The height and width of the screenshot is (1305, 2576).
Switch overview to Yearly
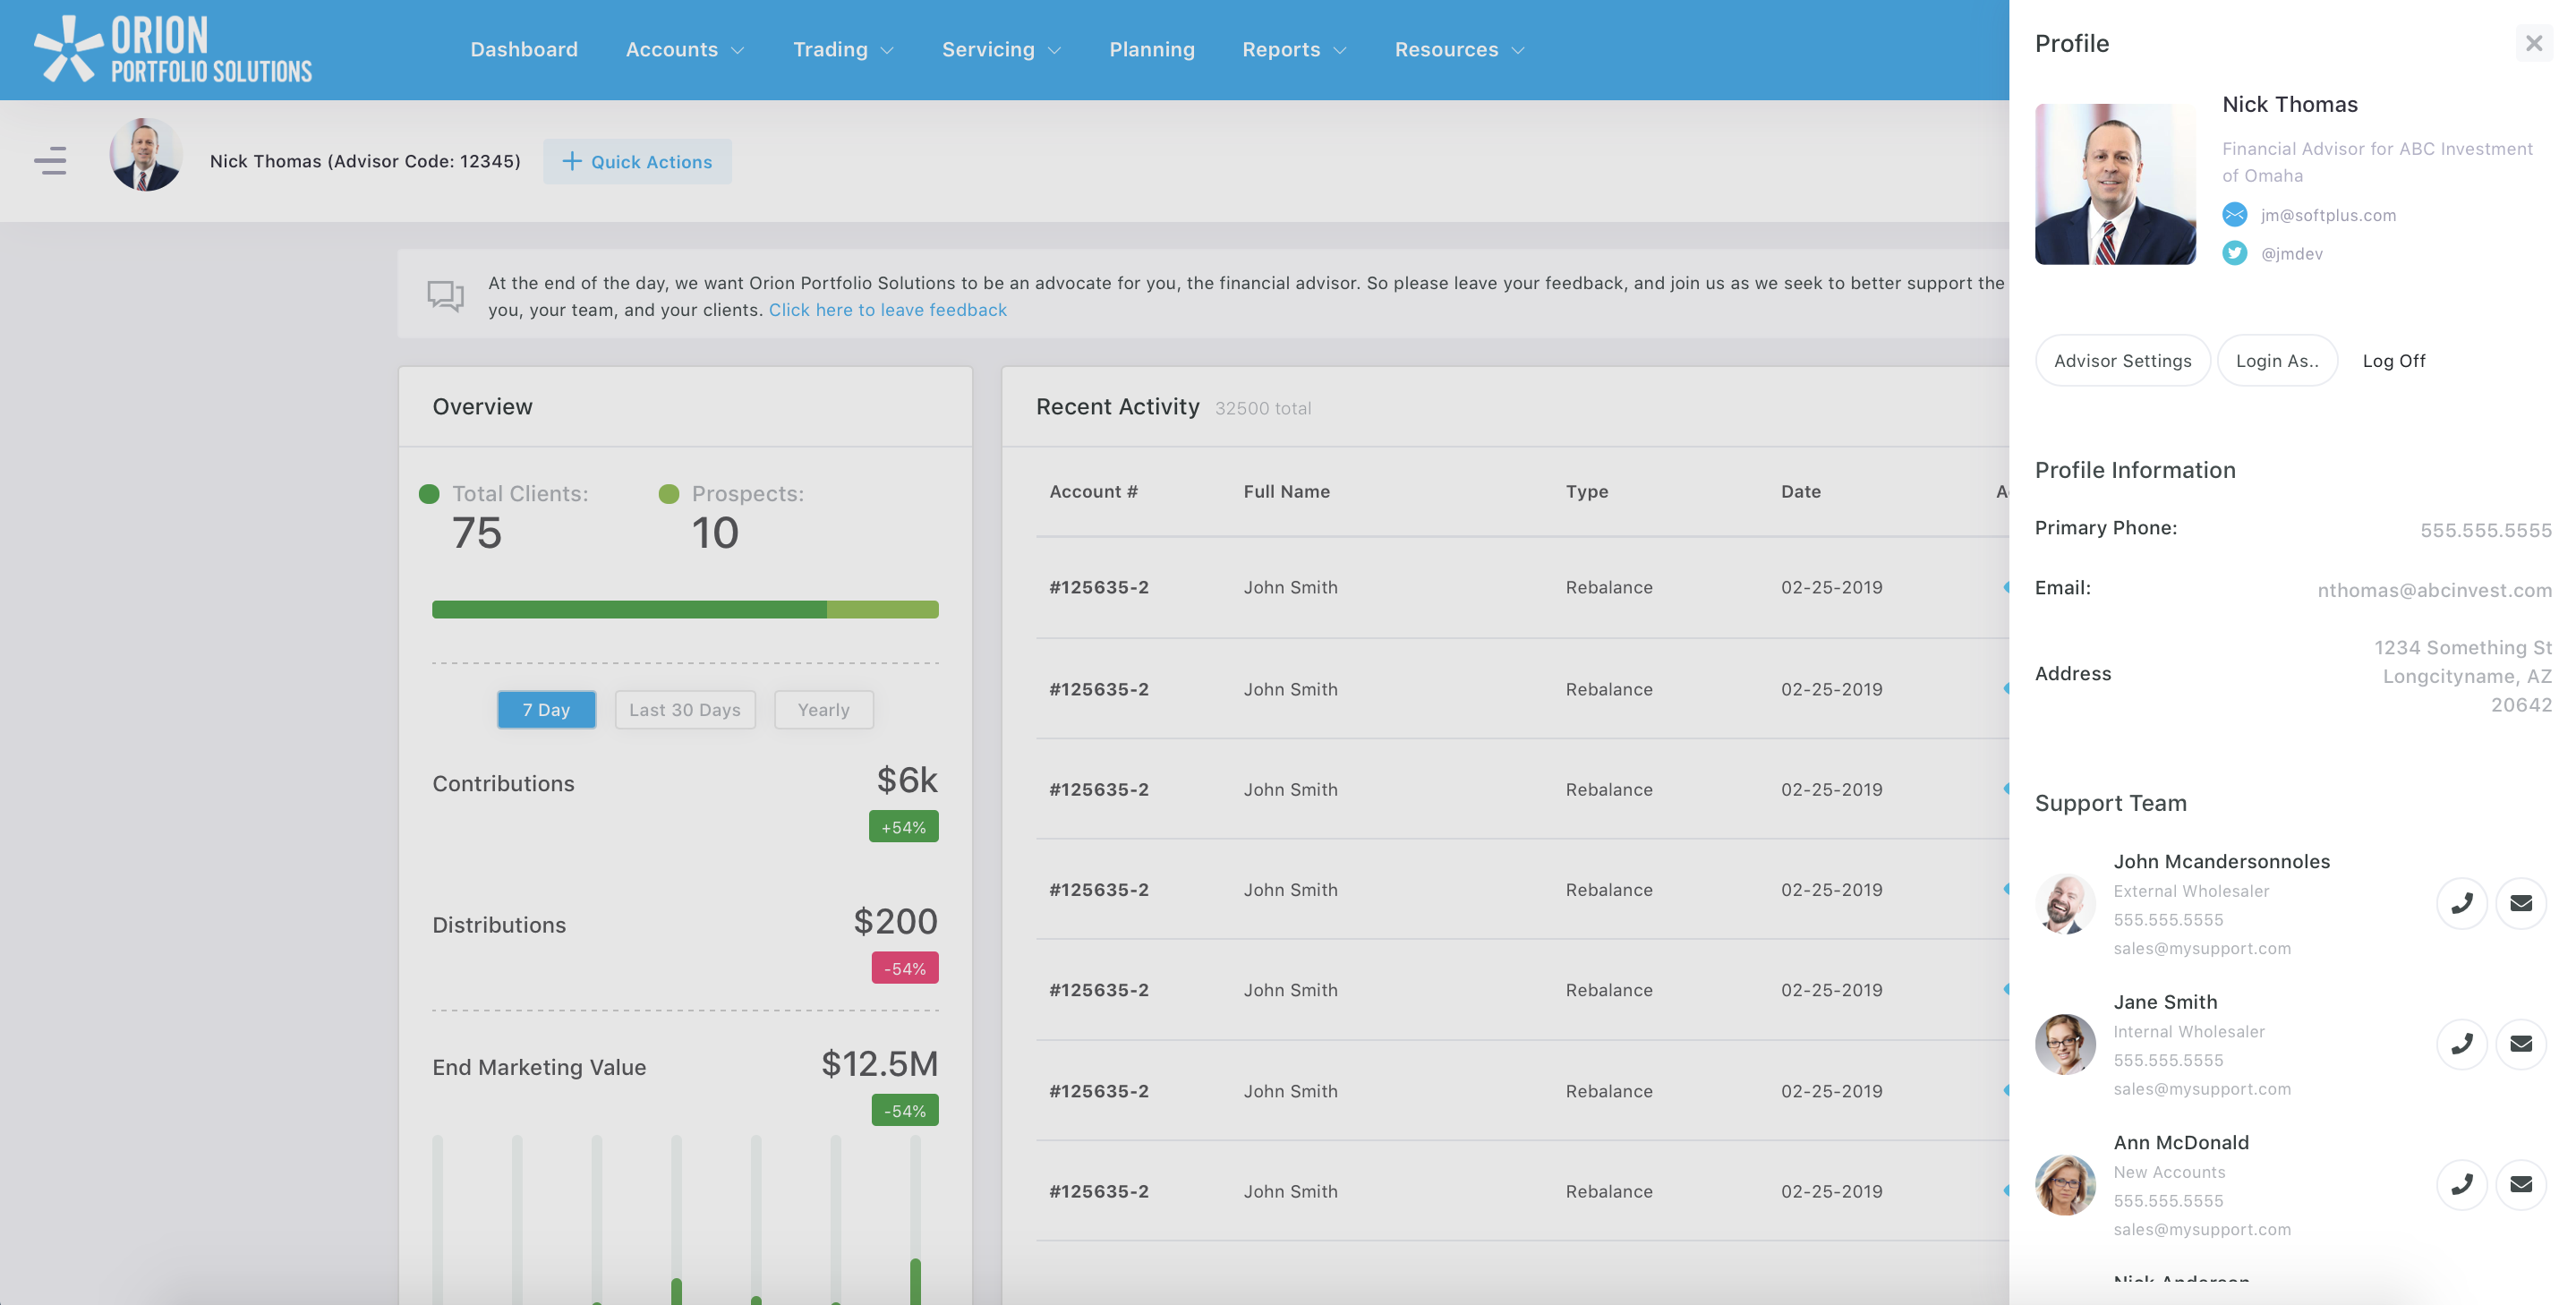coord(823,709)
